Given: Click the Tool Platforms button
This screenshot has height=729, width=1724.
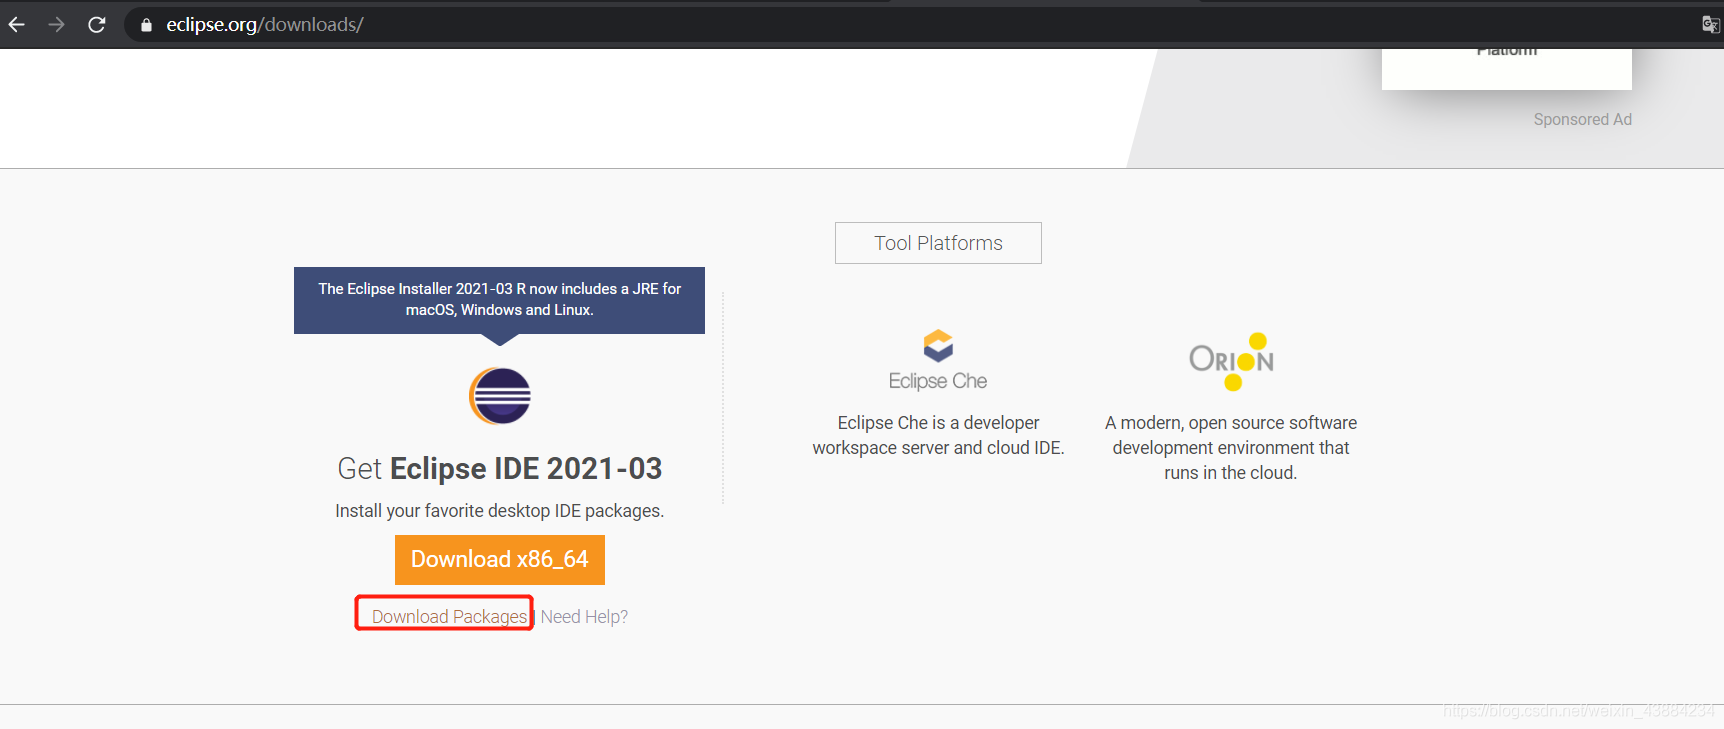Looking at the screenshot, I should coord(938,243).
